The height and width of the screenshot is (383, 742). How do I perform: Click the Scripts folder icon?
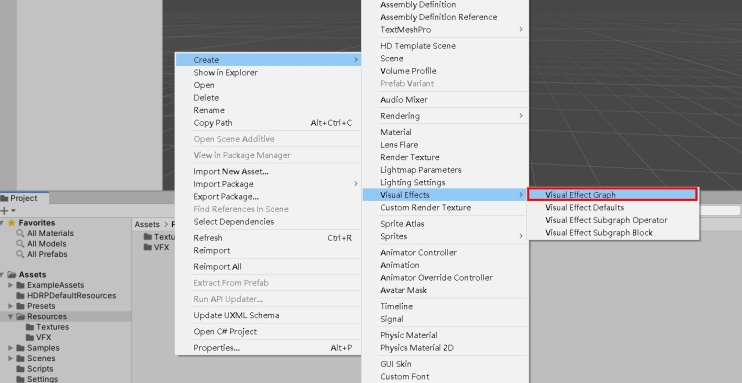click(x=20, y=369)
